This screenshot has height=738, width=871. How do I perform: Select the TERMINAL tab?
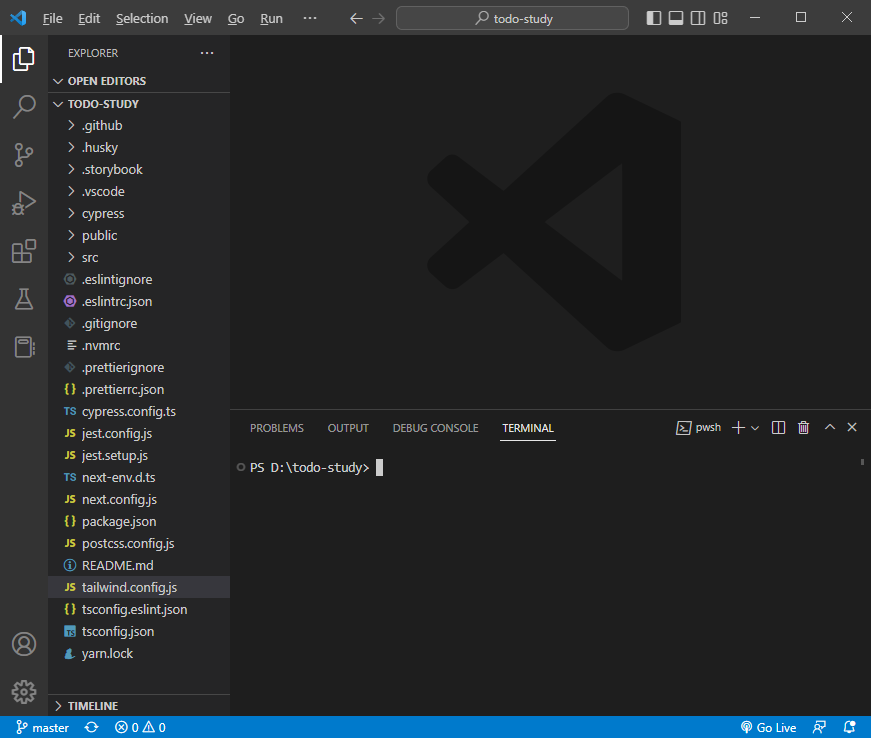tap(528, 428)
